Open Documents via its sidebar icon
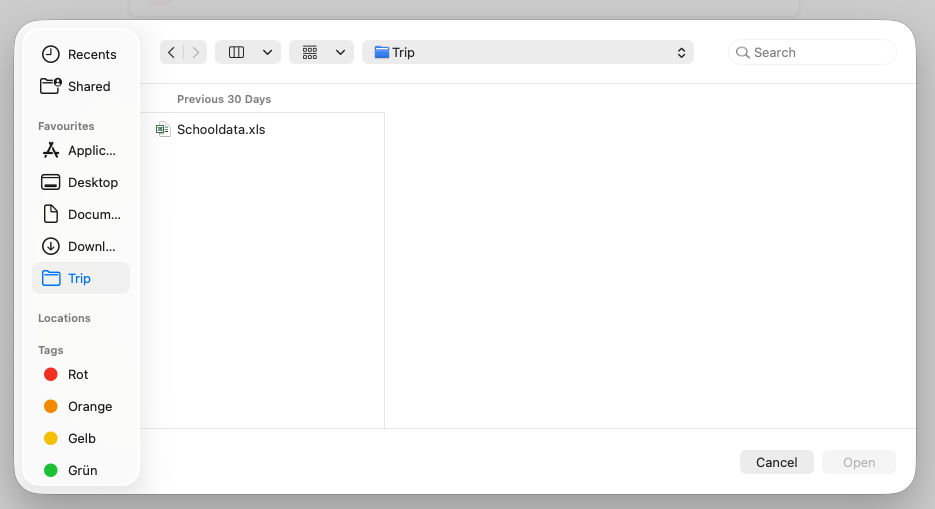Viewport: 935px width, 509px height. (x=50, y=214)
